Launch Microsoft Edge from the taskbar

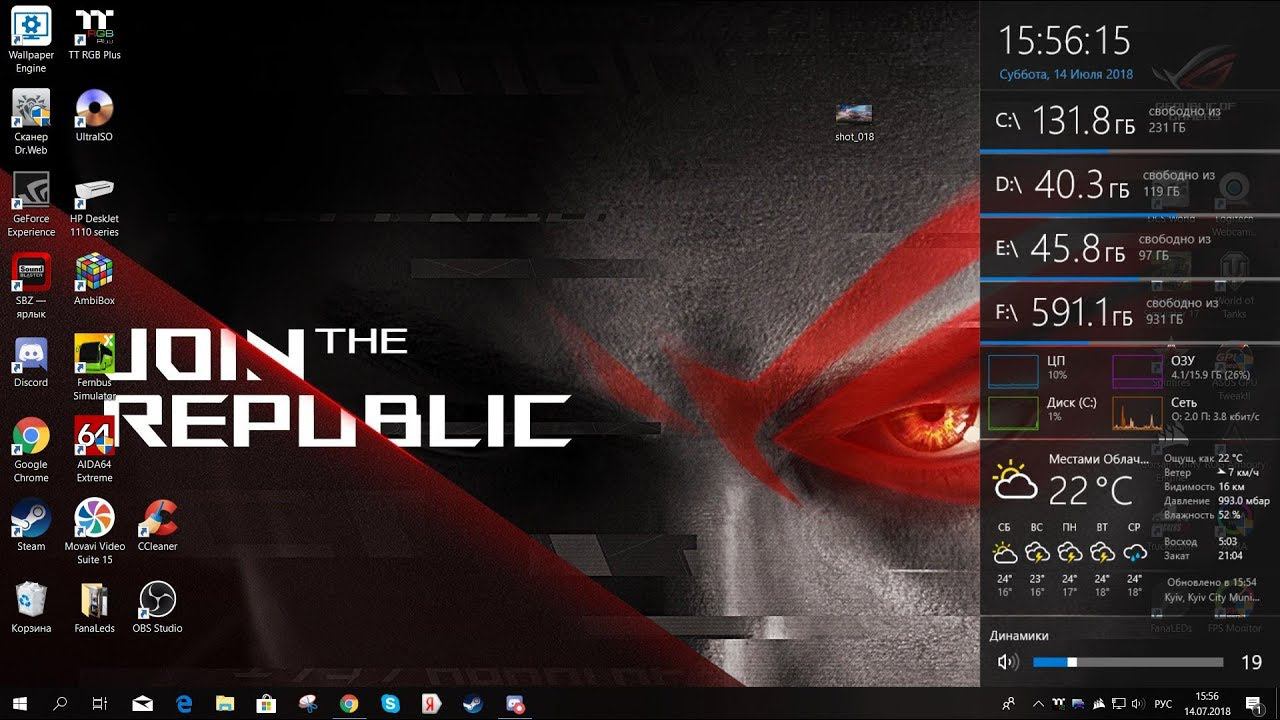(x=184, y=703)
